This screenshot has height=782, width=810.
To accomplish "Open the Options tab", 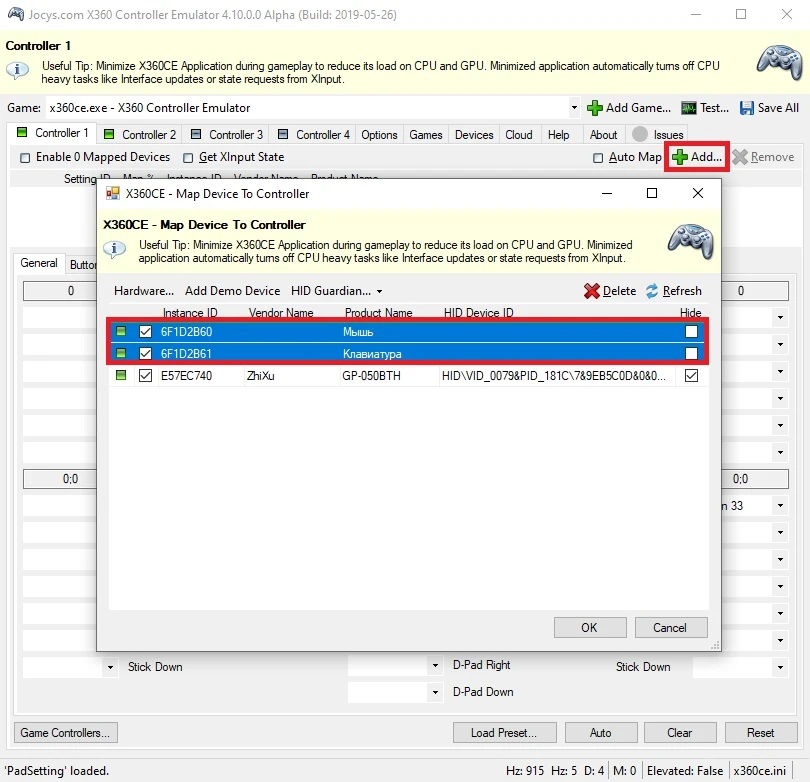I will click(x=379, y=135).
